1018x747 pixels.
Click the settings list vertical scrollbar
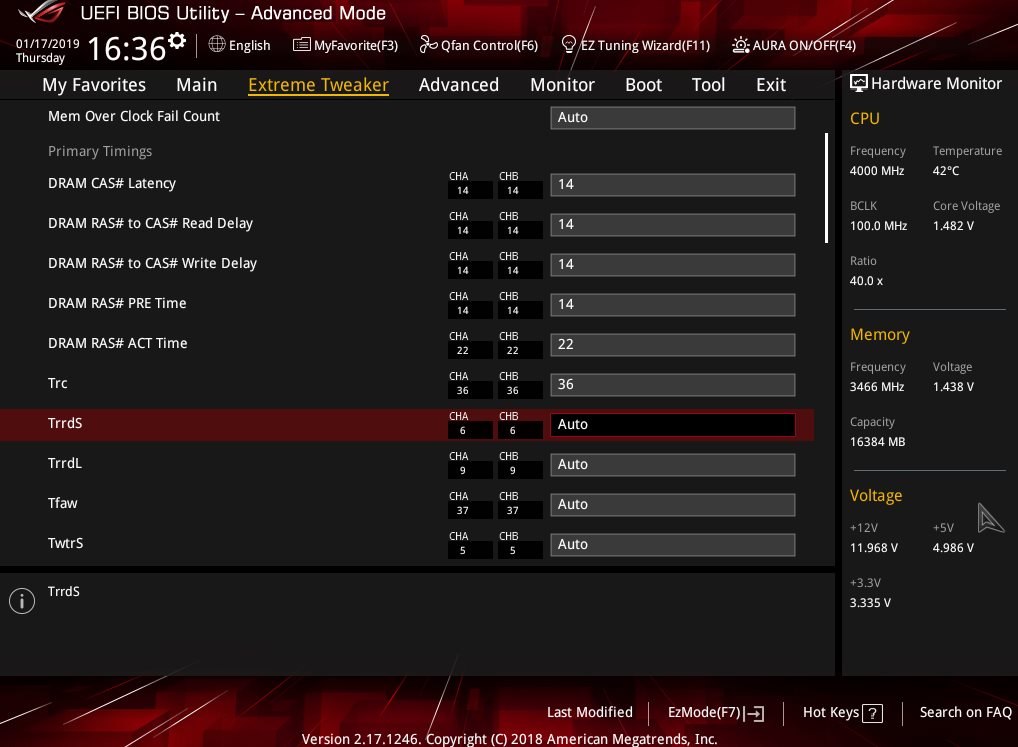[826, 188]
